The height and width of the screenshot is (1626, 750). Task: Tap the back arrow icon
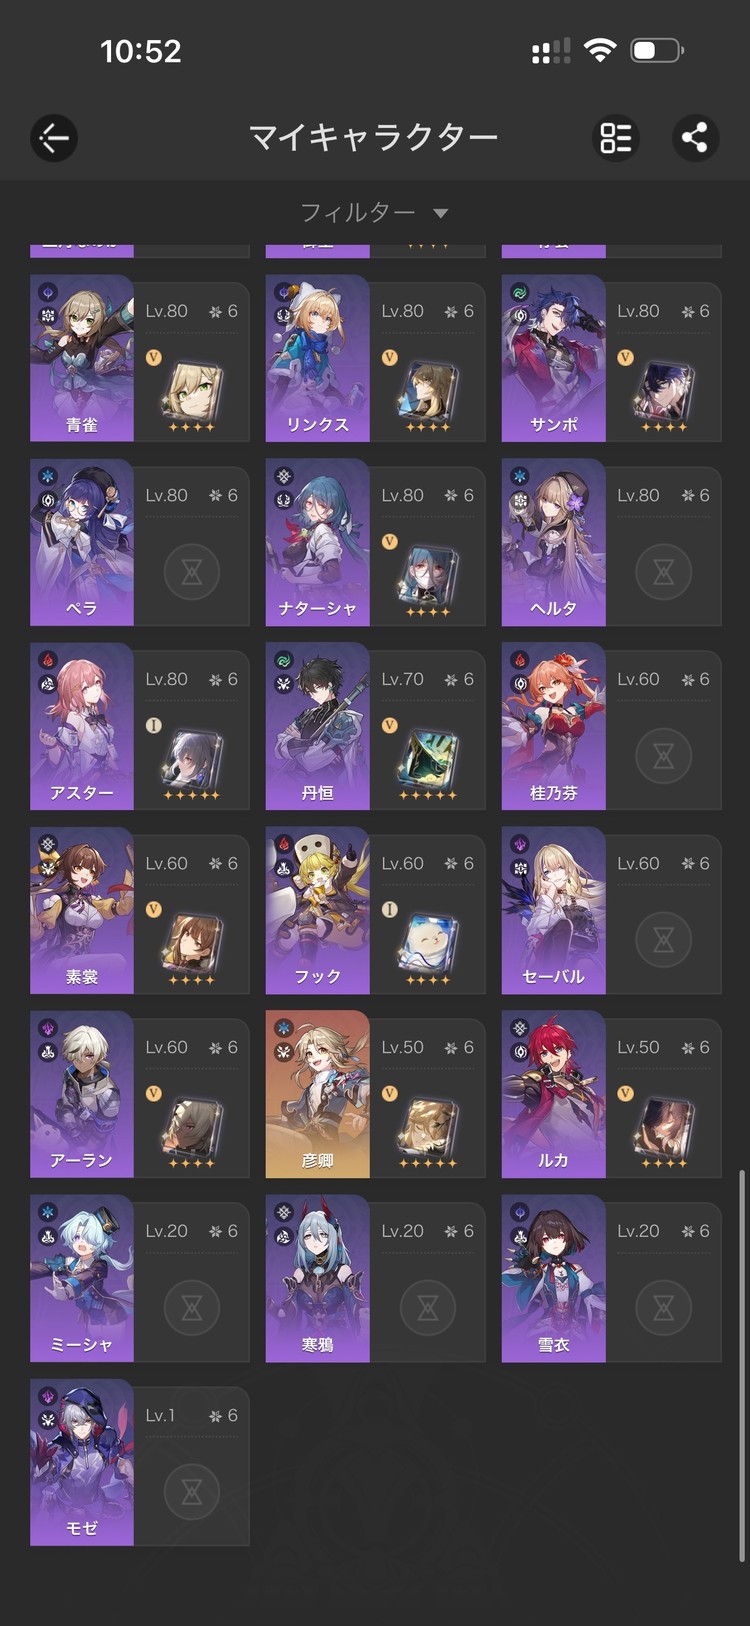coord(54,138)
